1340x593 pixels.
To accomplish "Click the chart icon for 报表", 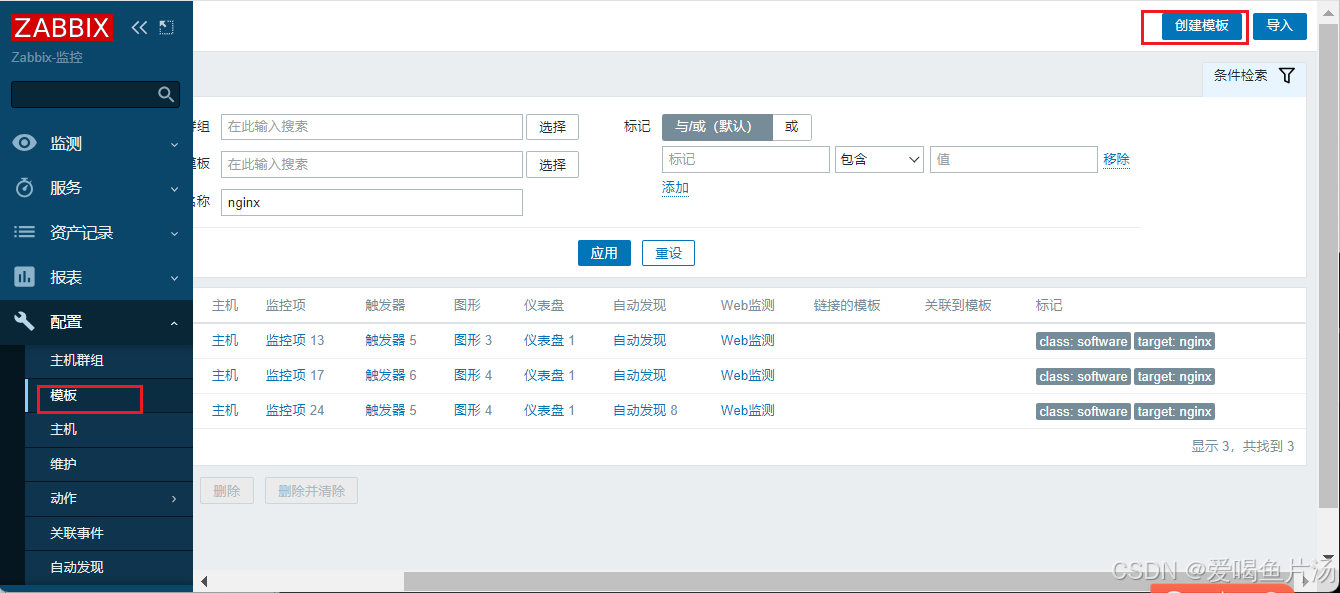I will (24, 277).
